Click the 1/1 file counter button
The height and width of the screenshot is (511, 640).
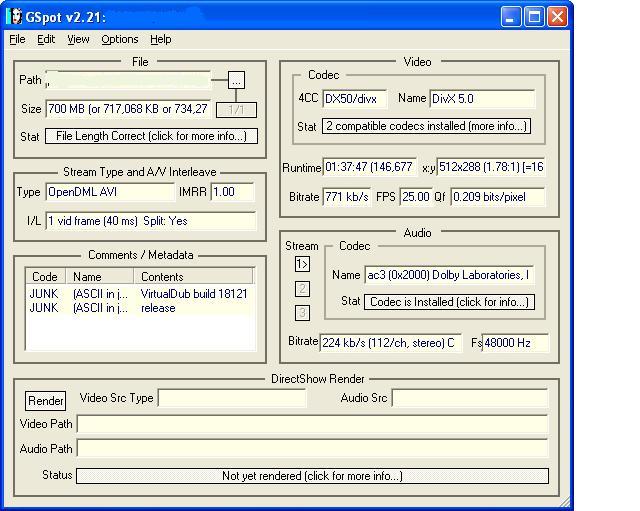point(236,110)
